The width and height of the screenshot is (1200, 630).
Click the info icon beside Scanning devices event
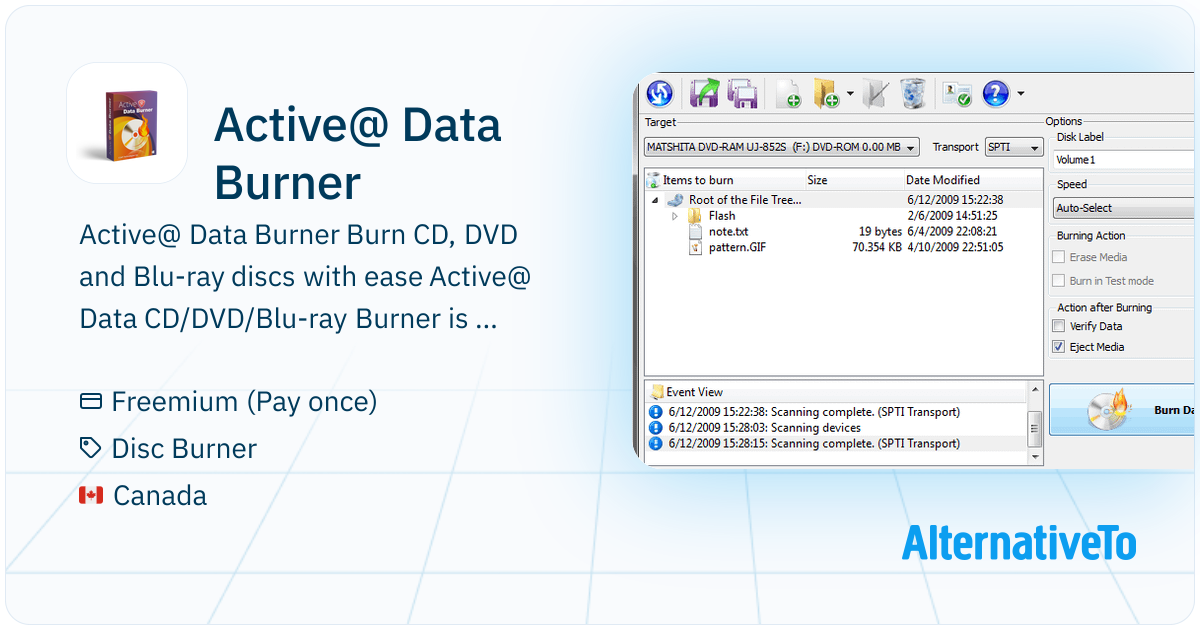tap(656, 428)
